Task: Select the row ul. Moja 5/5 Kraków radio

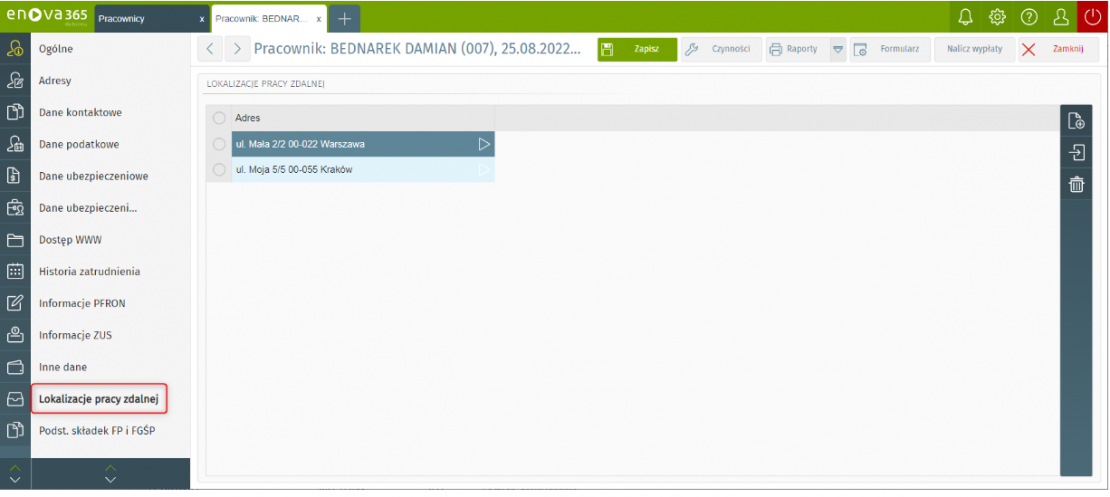Action: coord(219,170)
